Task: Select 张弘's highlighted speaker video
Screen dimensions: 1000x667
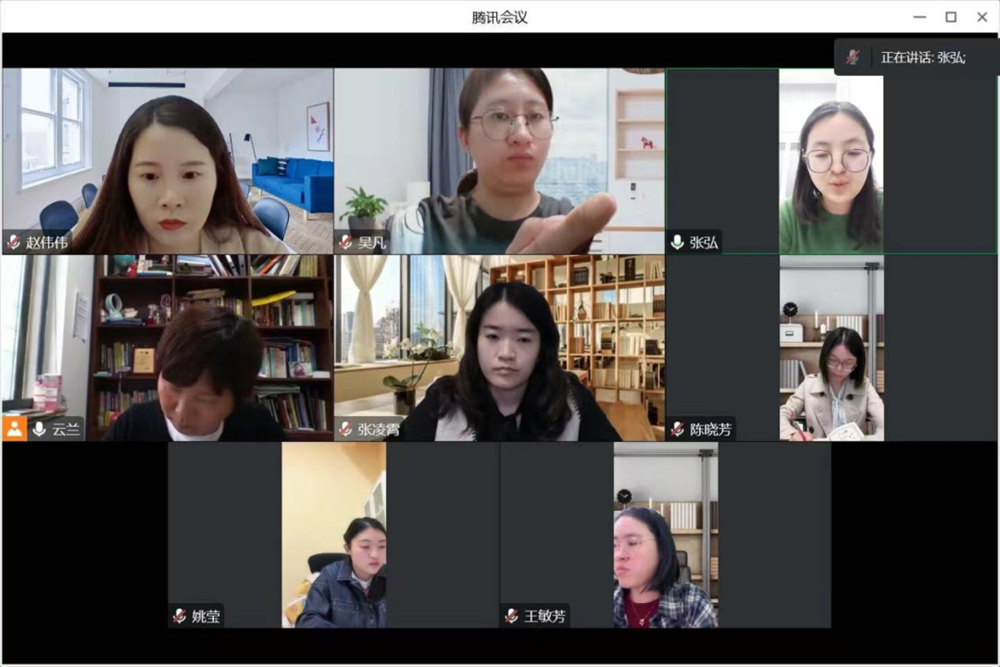Action: click(831, 161)
